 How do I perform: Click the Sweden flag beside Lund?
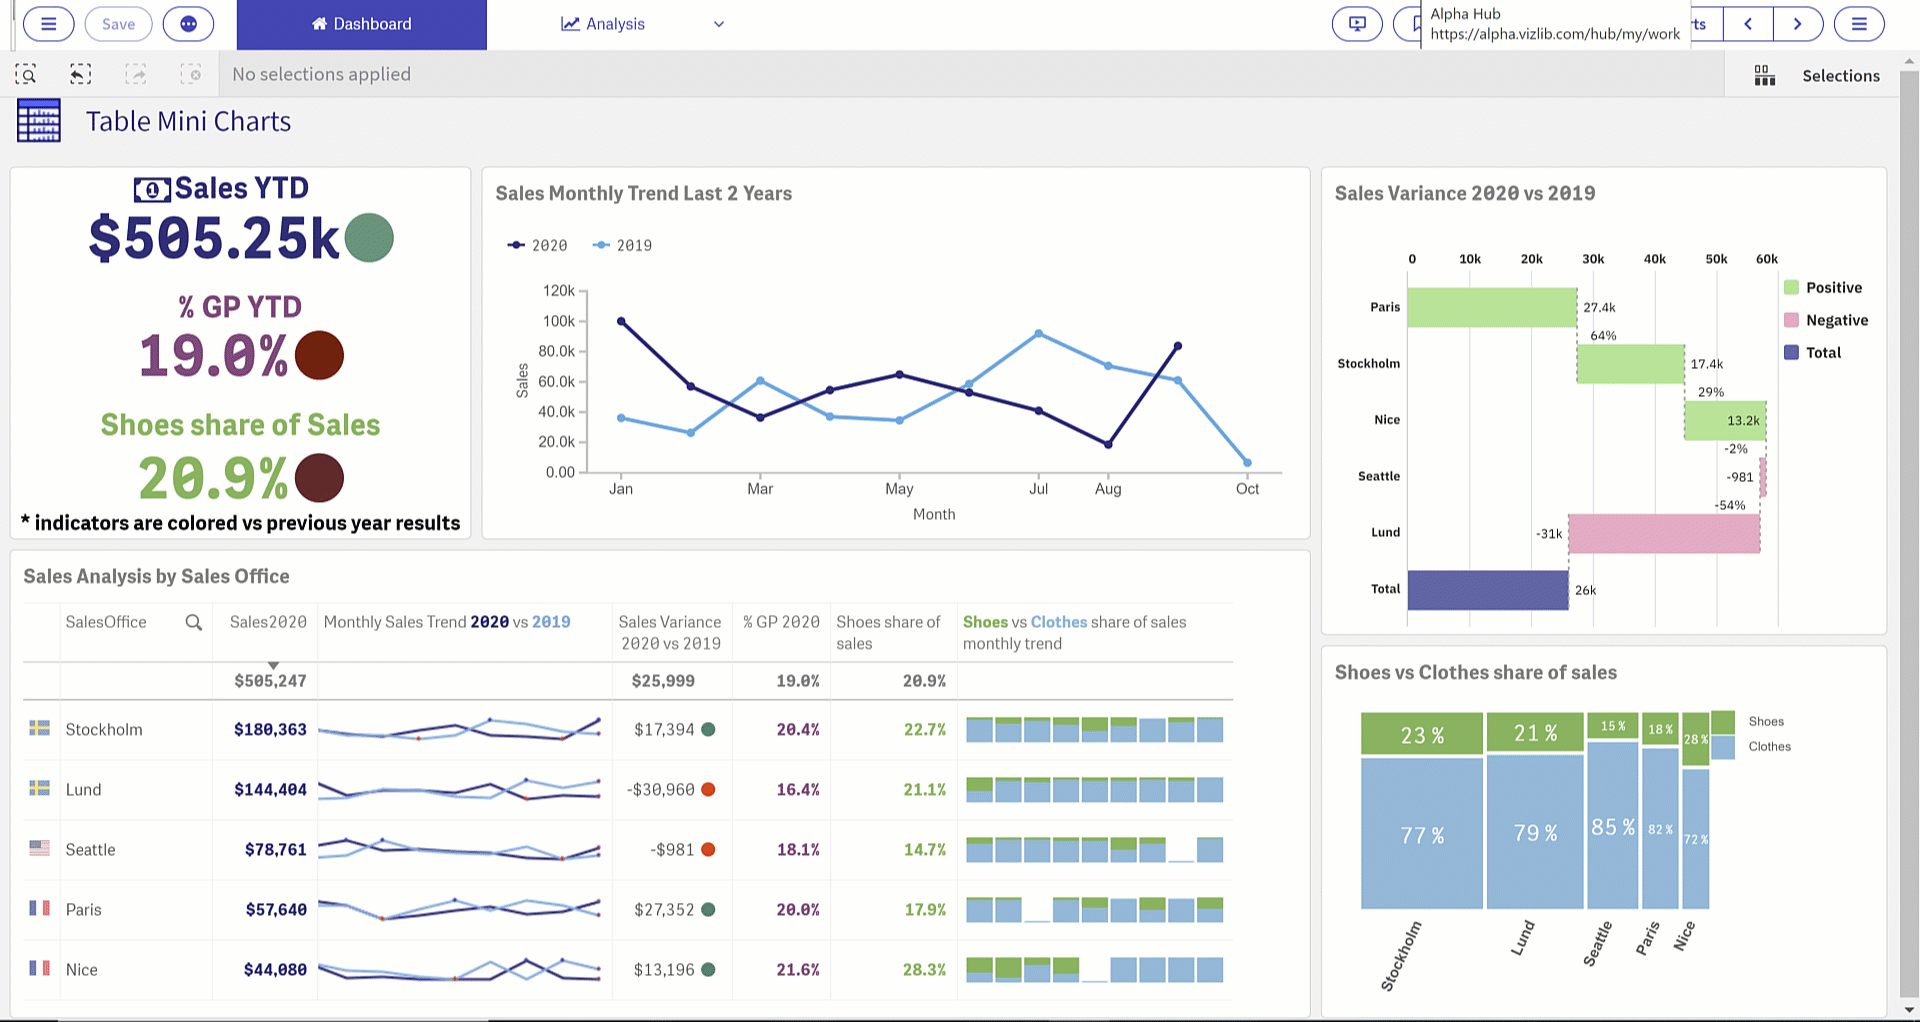[40, 788]
